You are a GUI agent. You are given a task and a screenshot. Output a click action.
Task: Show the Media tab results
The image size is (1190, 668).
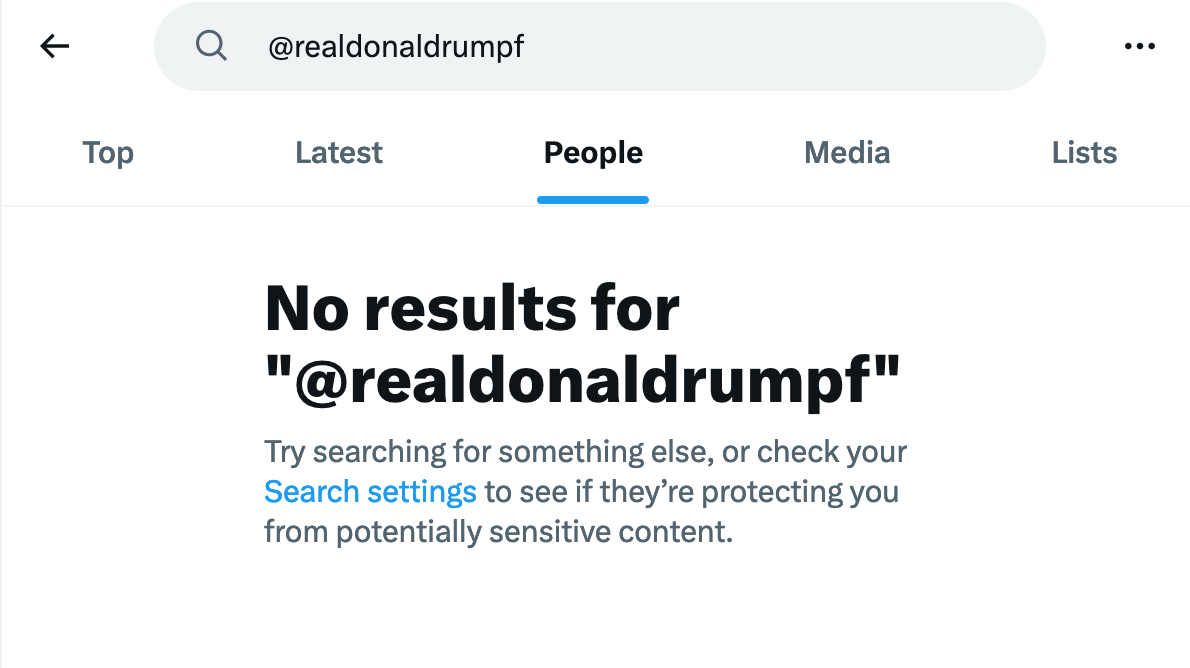click(847, 153)
